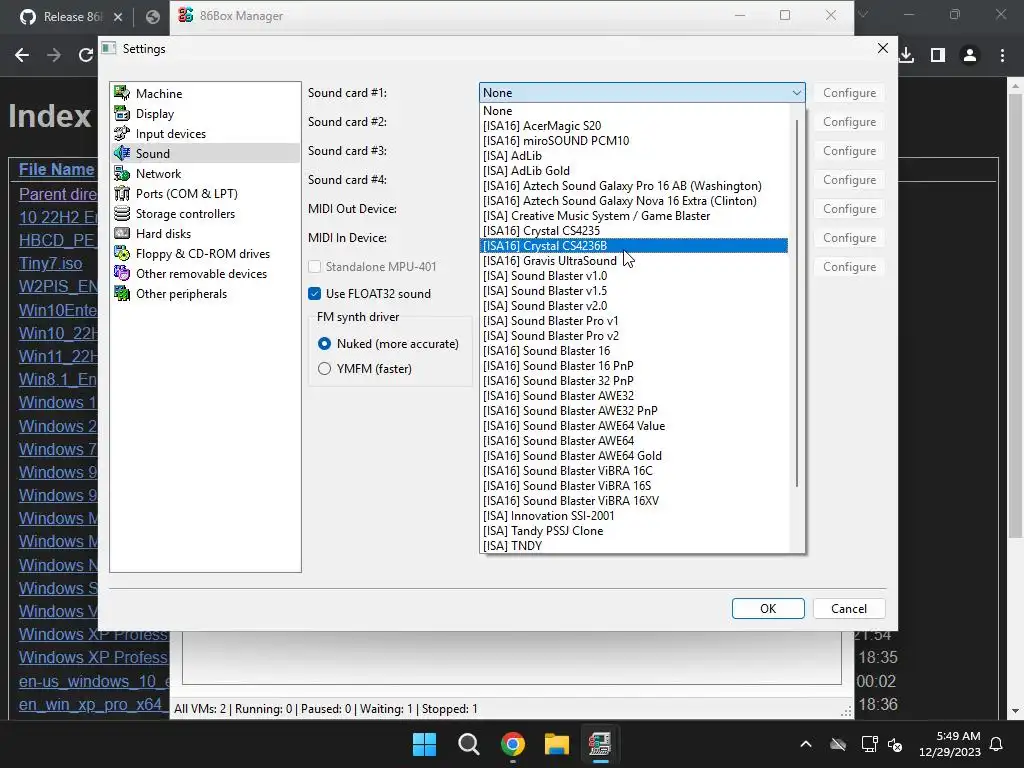This screenshot has width=1024, height=768.
Task: Open the browser downloads icon
Action: pyautogui.click(x=906, y=56)
